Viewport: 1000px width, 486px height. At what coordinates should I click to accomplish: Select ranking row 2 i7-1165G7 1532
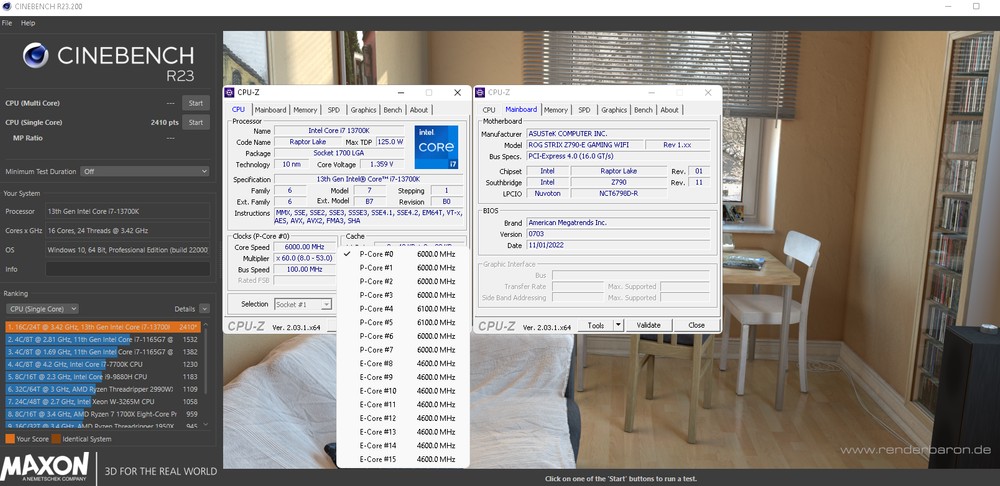pos(103,339)
